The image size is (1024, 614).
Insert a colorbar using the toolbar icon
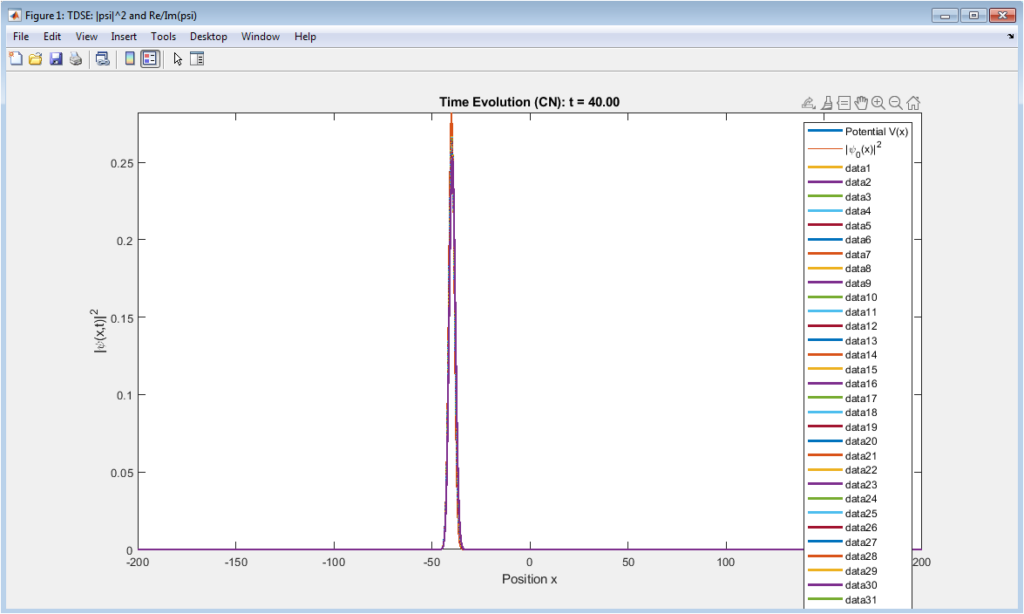129,58
